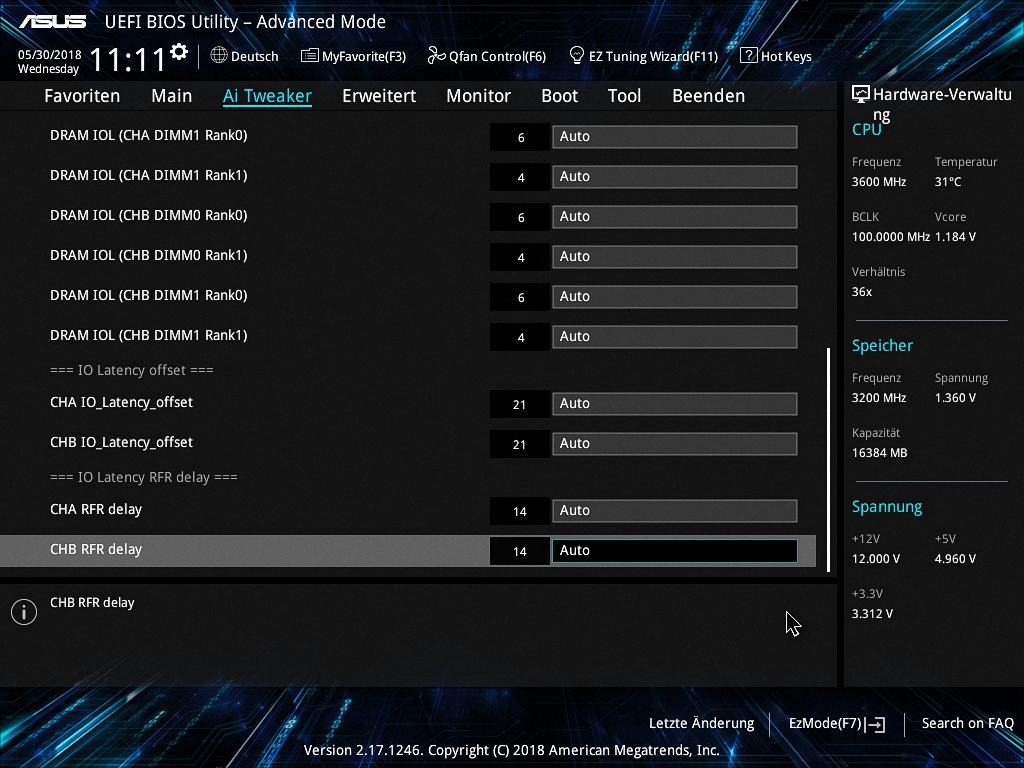The image size is (1024, 768).
Task: Edit DRAM IOL CHB DIMM0 Rank1 Auto field
Action: (x=675, y=256)
